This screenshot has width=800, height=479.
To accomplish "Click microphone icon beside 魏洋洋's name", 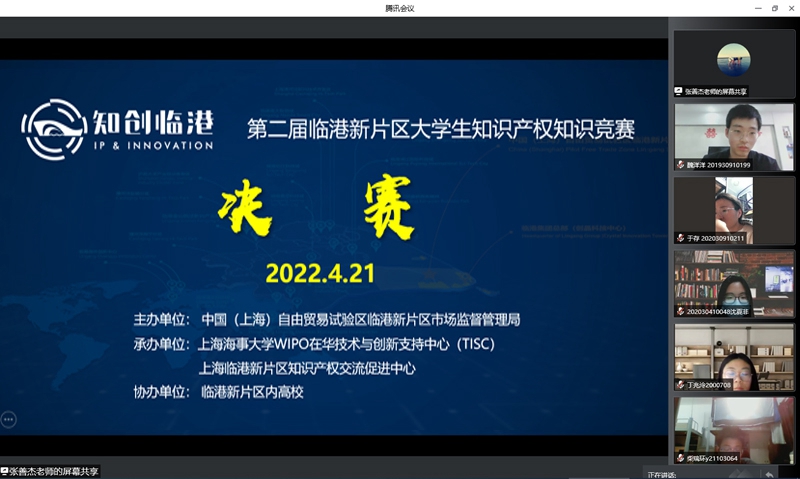I will coord(680,164).
